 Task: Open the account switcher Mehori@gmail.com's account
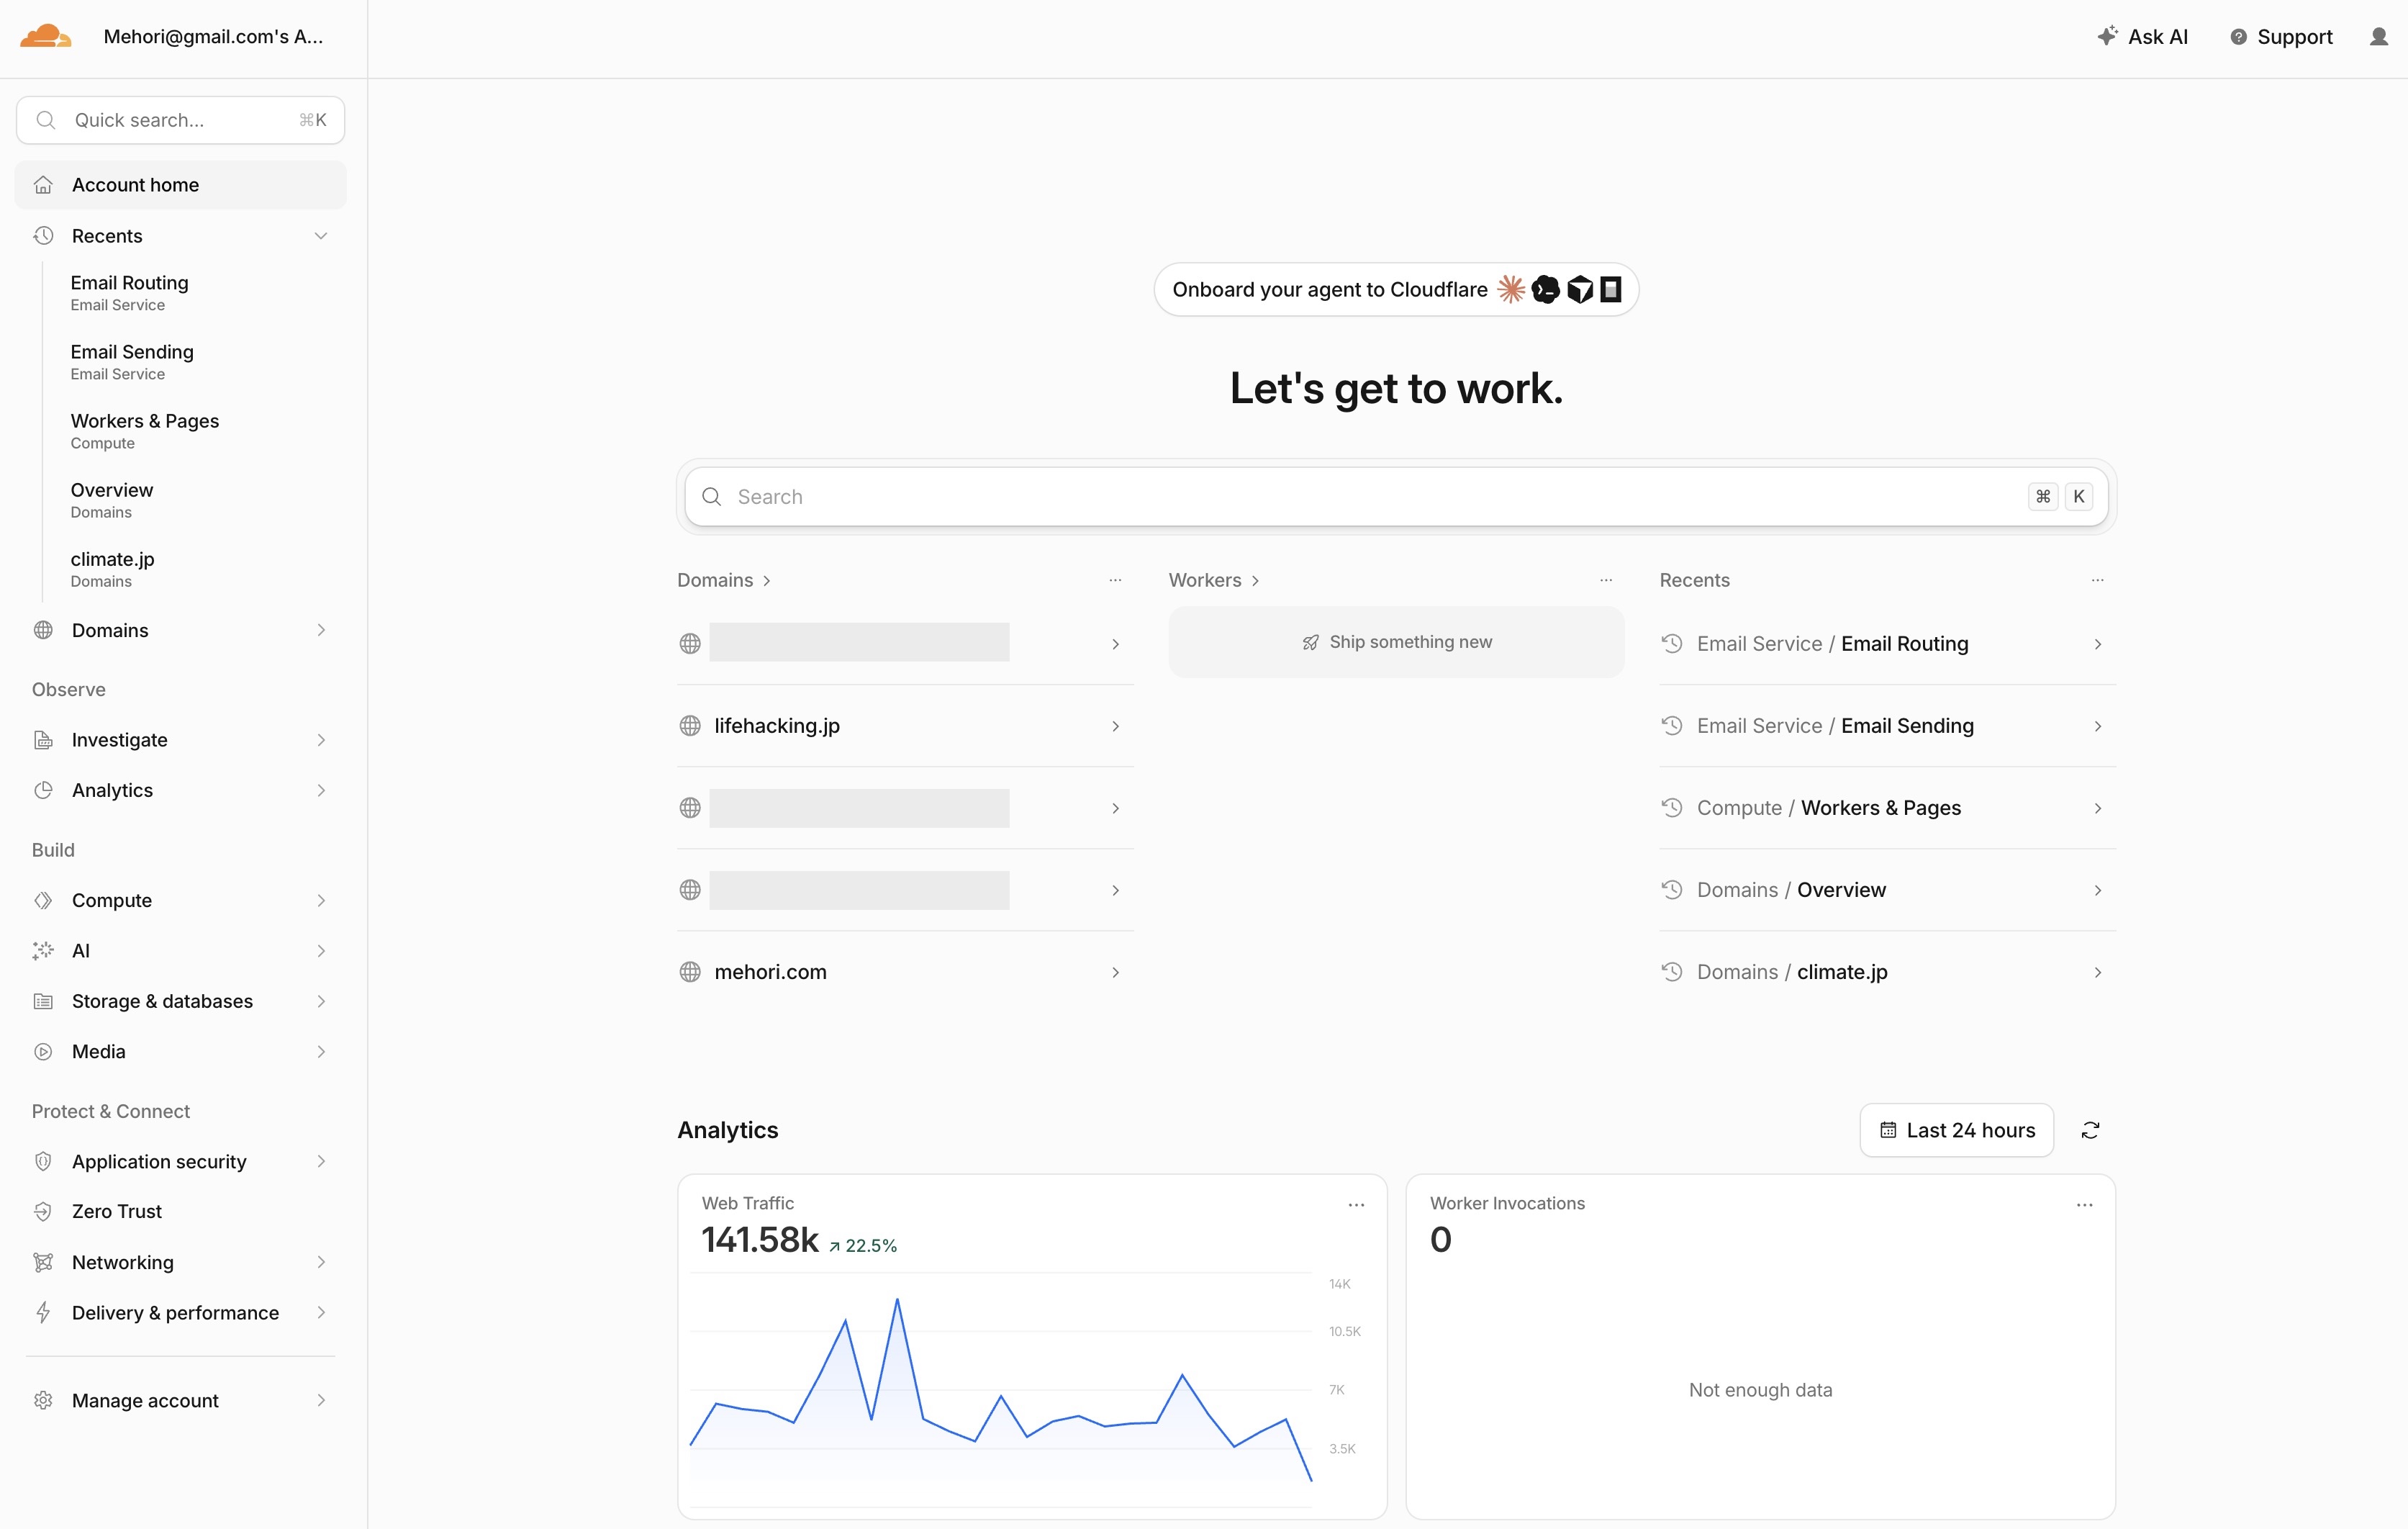[213, 37]
